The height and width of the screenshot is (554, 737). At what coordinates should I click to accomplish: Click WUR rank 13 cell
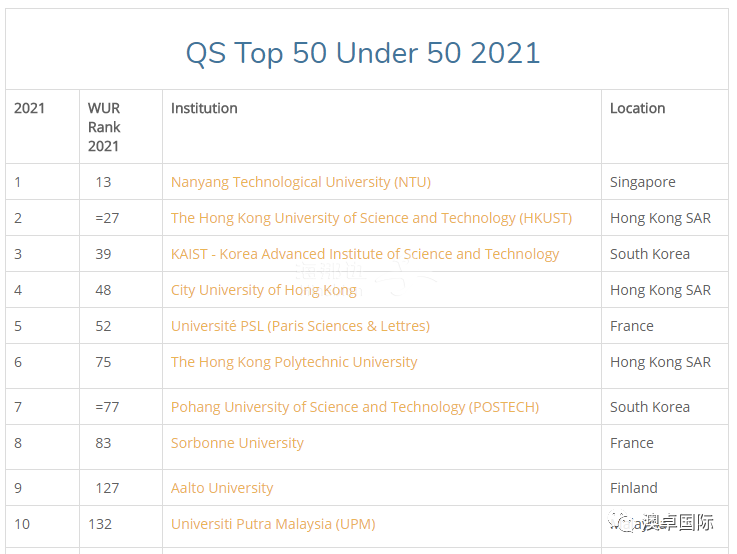click(103, 182)
